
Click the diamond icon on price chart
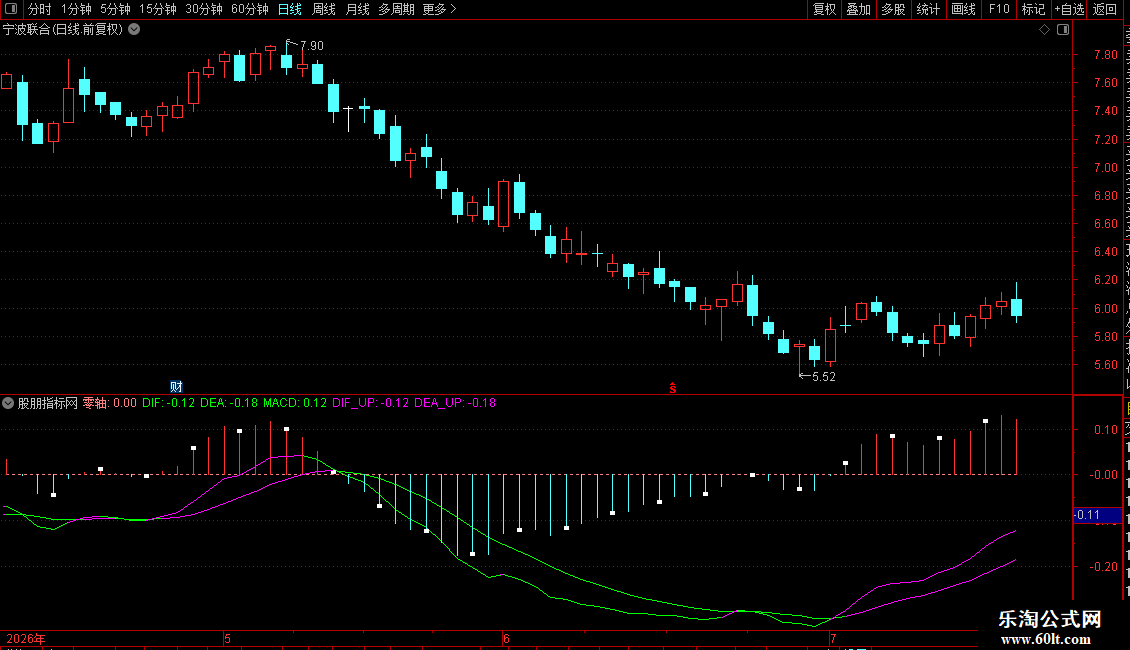[x=1044, y=30]
